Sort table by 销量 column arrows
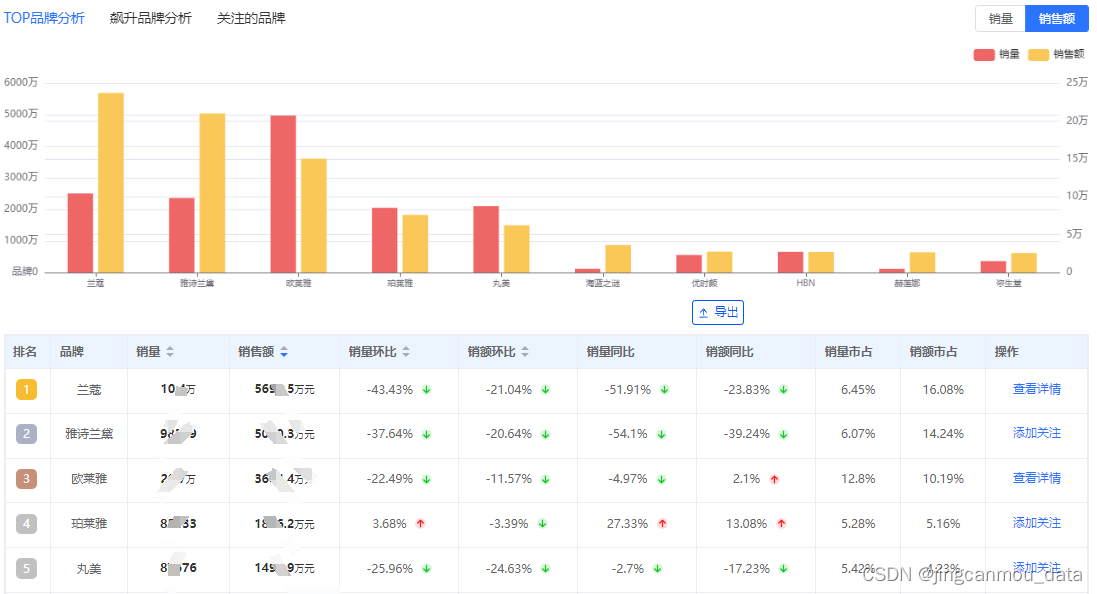1097x594 pixels. pos(170,352)
